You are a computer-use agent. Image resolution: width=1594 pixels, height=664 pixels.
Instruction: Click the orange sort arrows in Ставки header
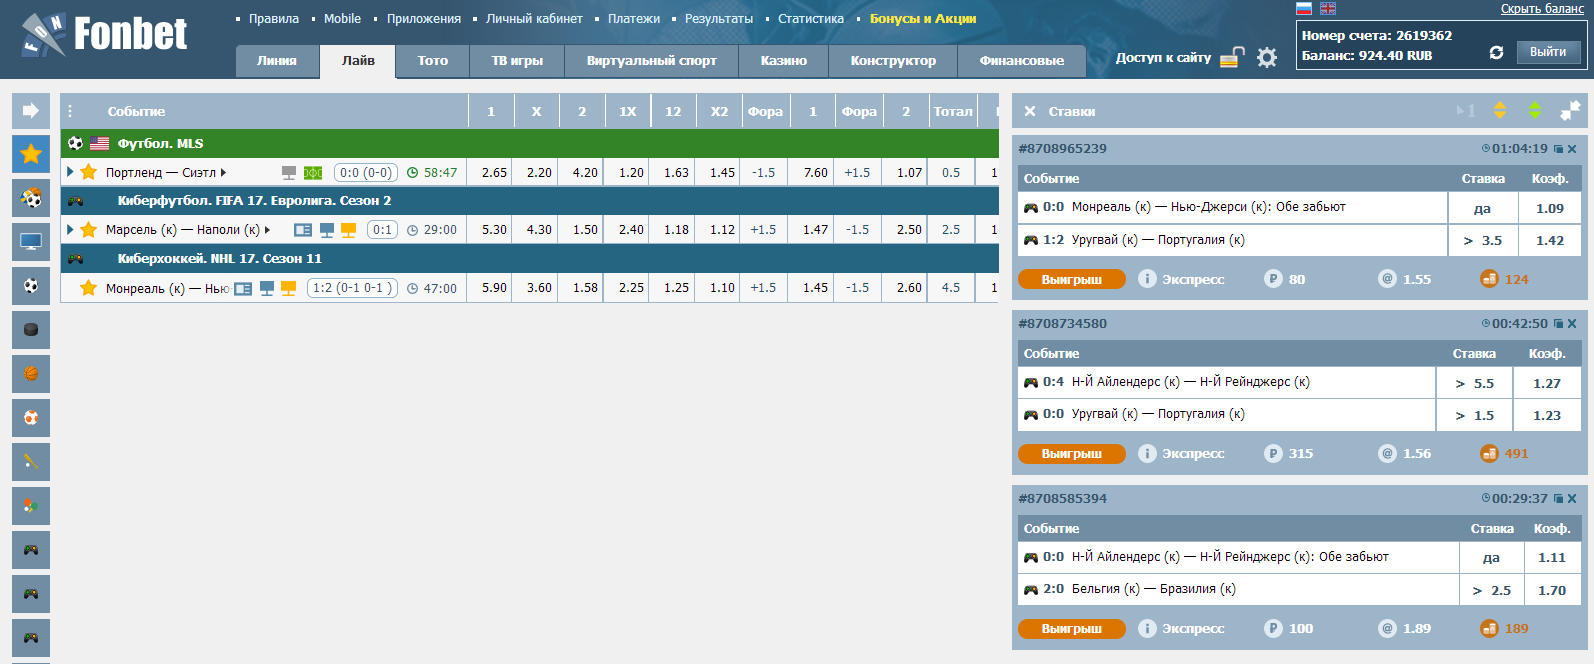pos(1500,110)
